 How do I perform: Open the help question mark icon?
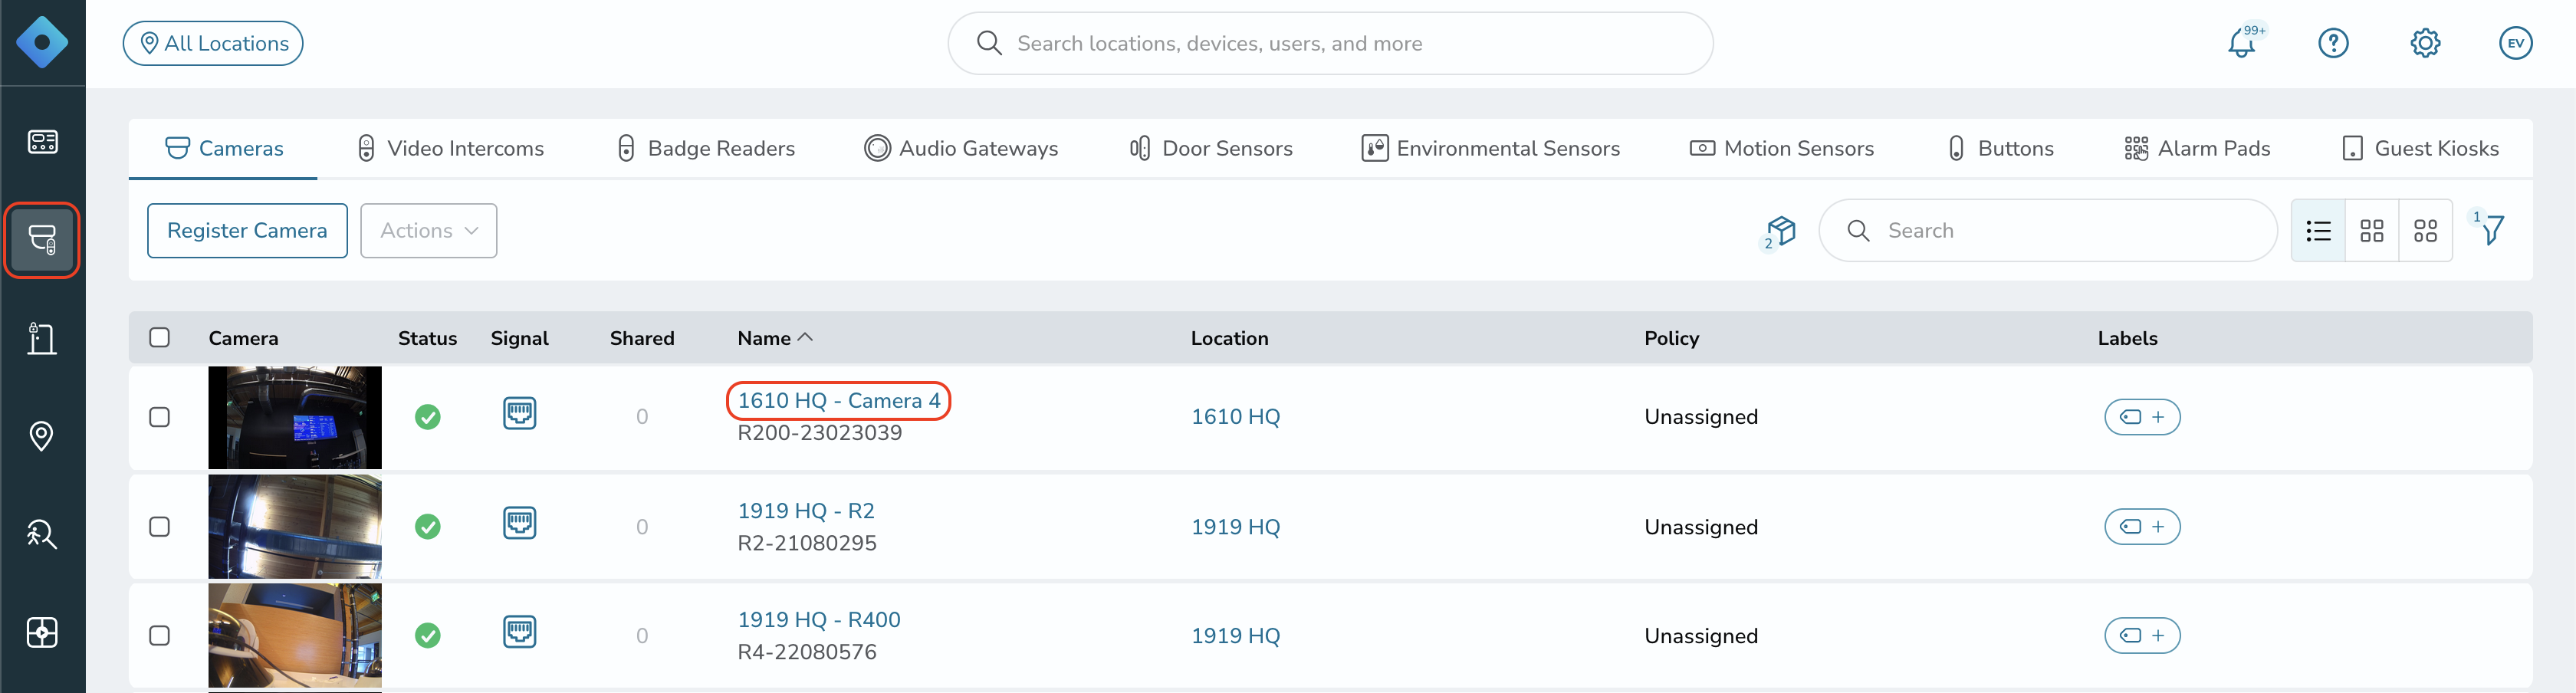[x=2333, y=43]
